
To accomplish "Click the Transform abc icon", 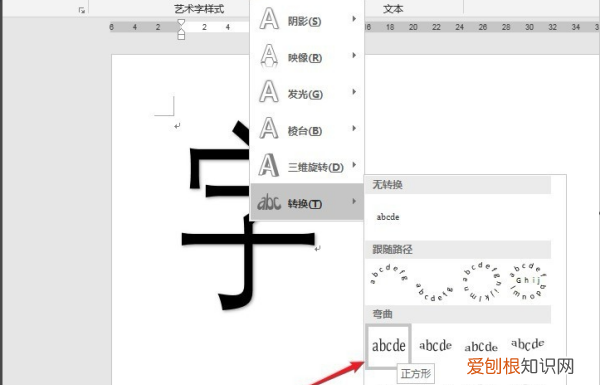I will click(269, 202).
